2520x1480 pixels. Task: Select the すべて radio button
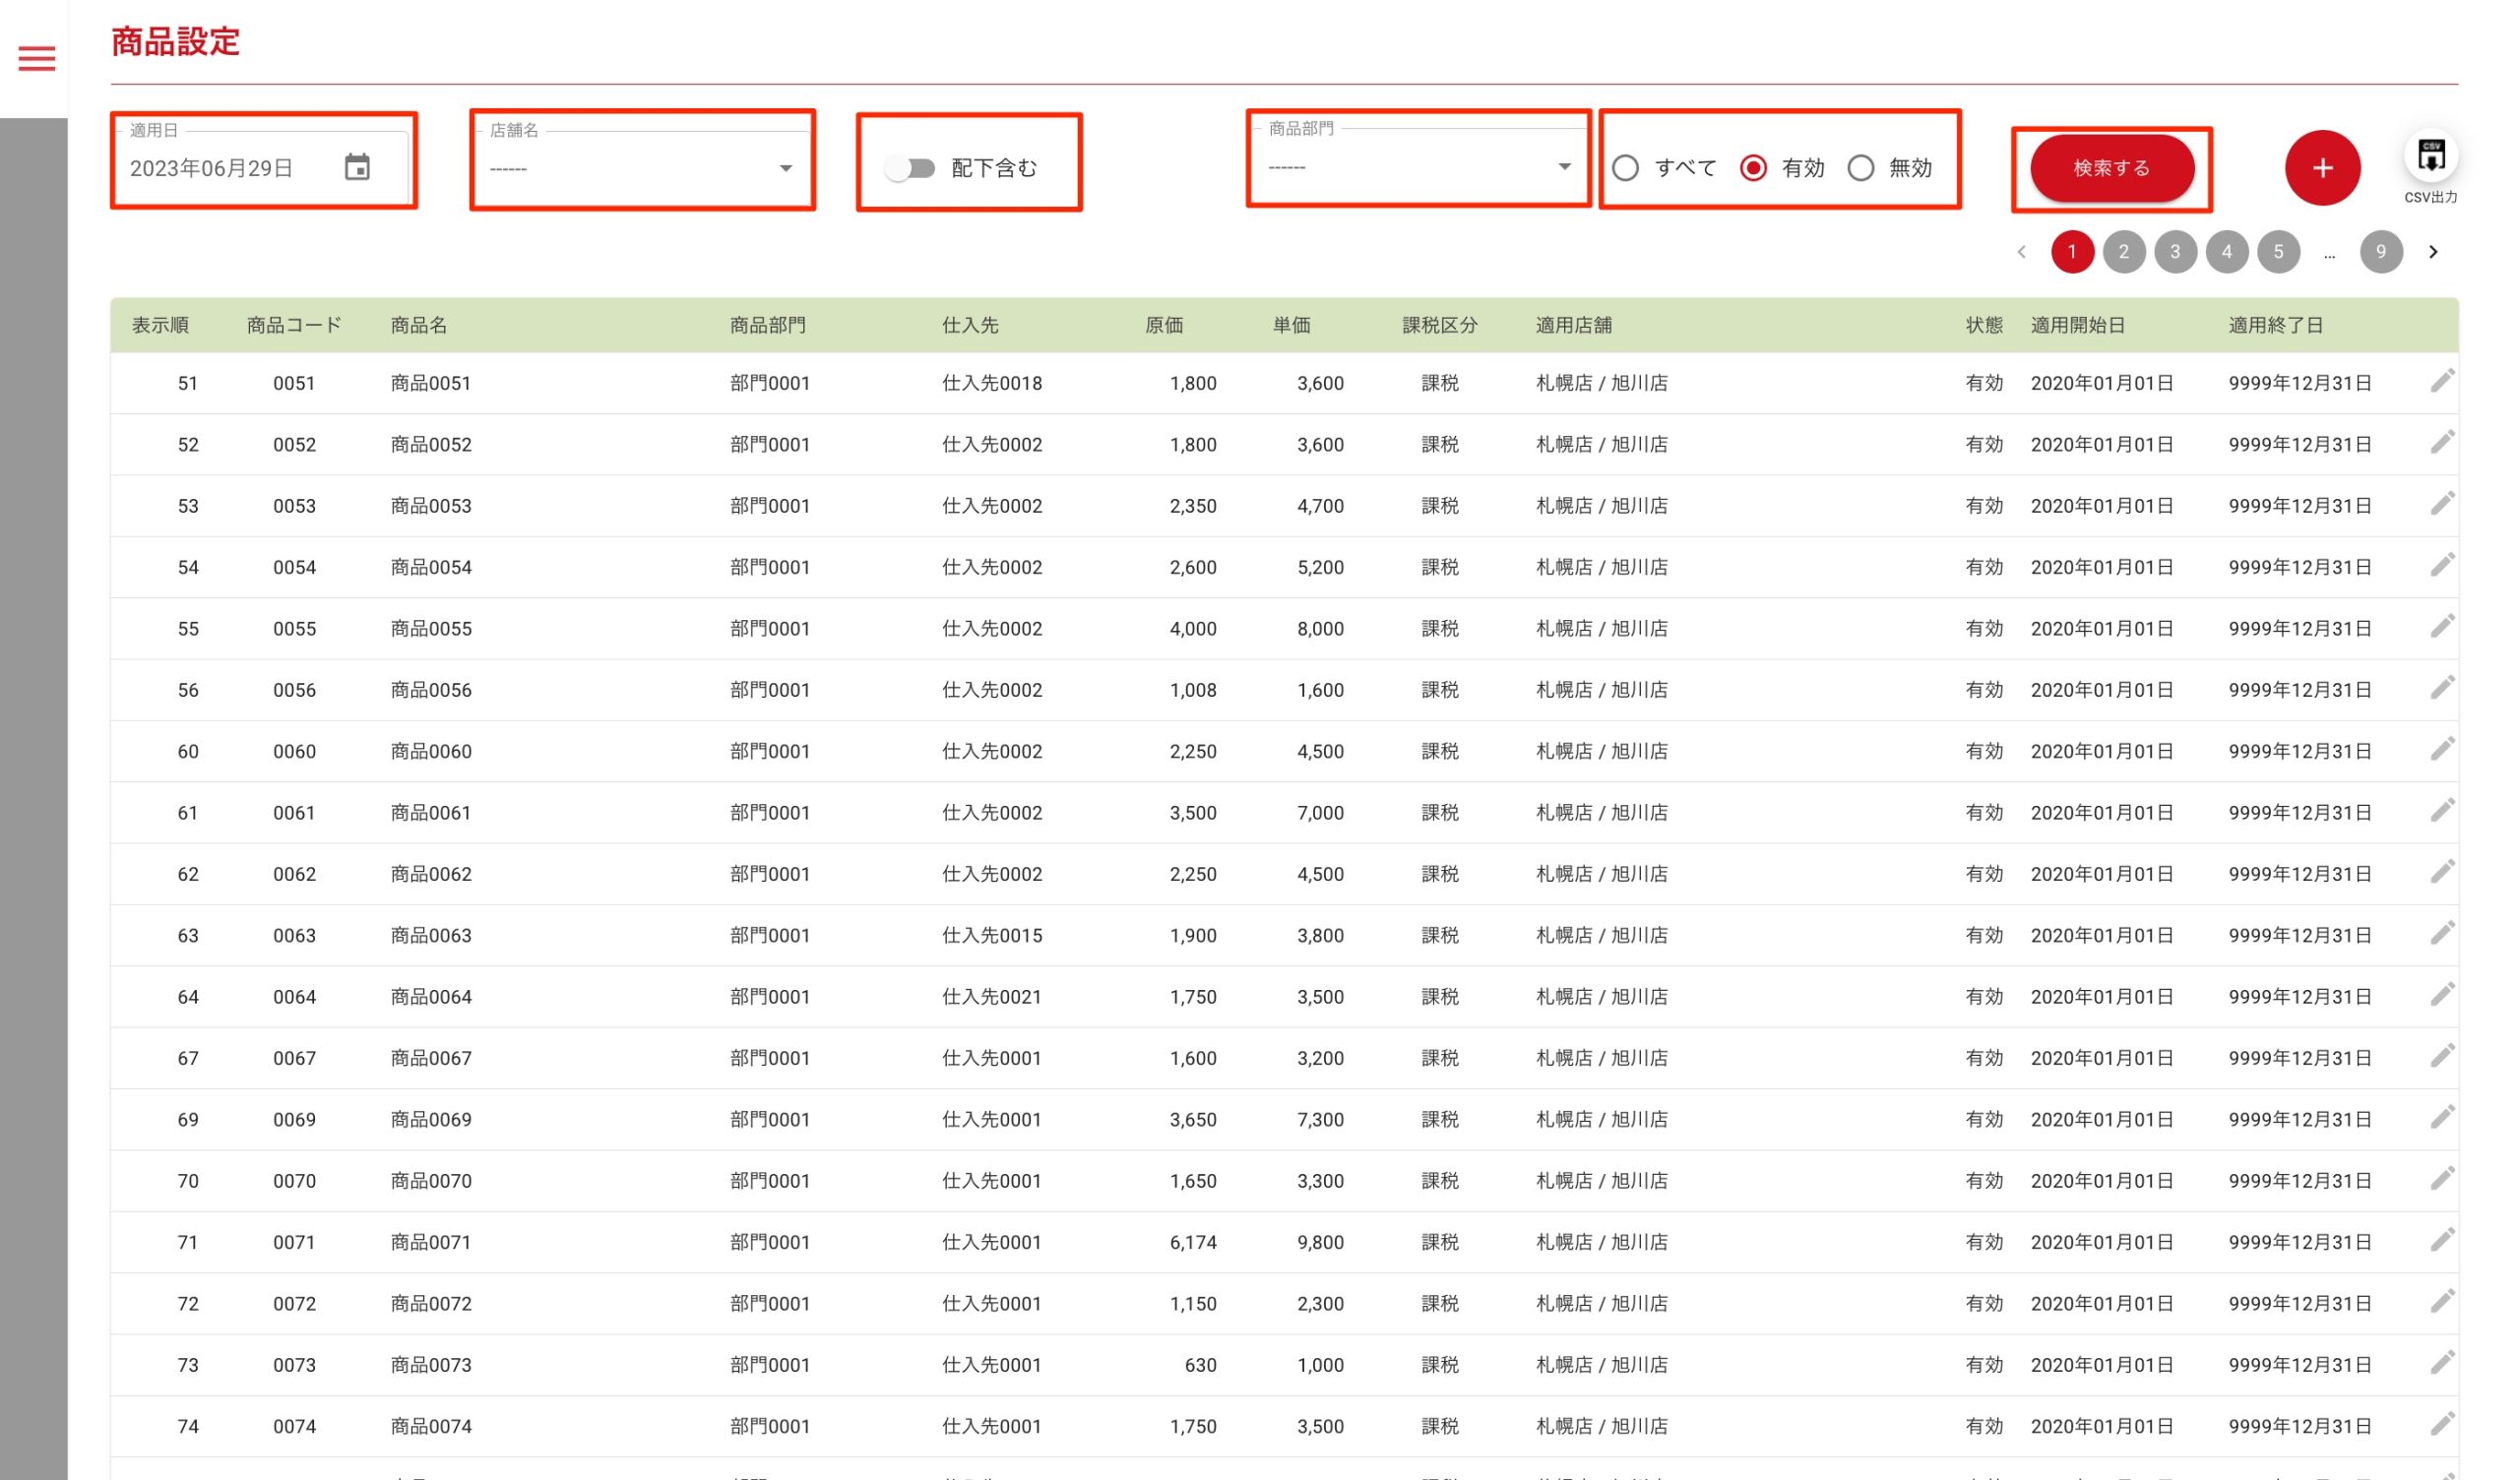pos(1625,168)
